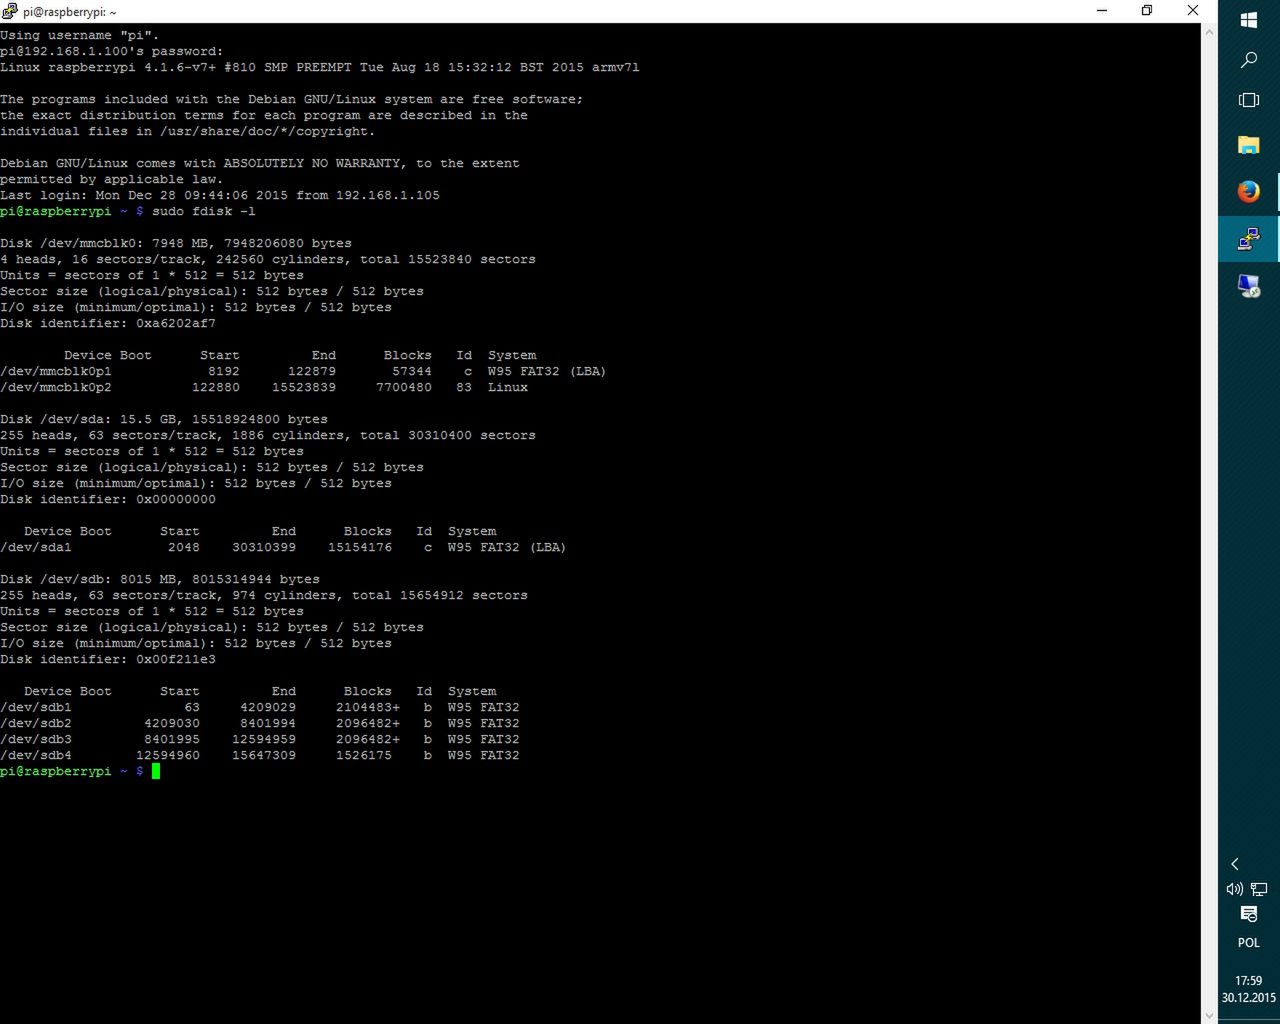The width and height of the screenshot is (1280, 1024).
Task: Open the taskbar search magnifier
Action: (x=1249, y=60)
